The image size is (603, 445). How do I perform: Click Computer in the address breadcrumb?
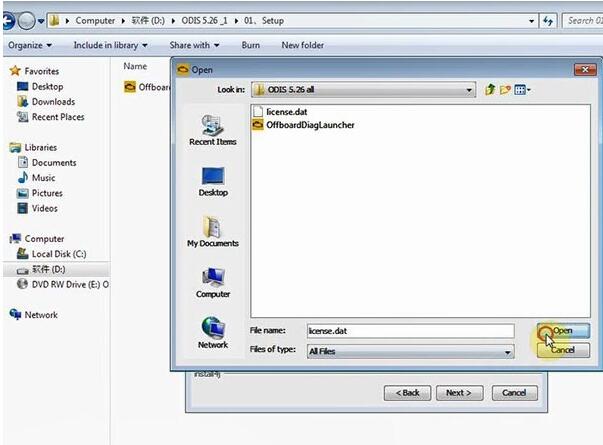click(x=95, y=21)
